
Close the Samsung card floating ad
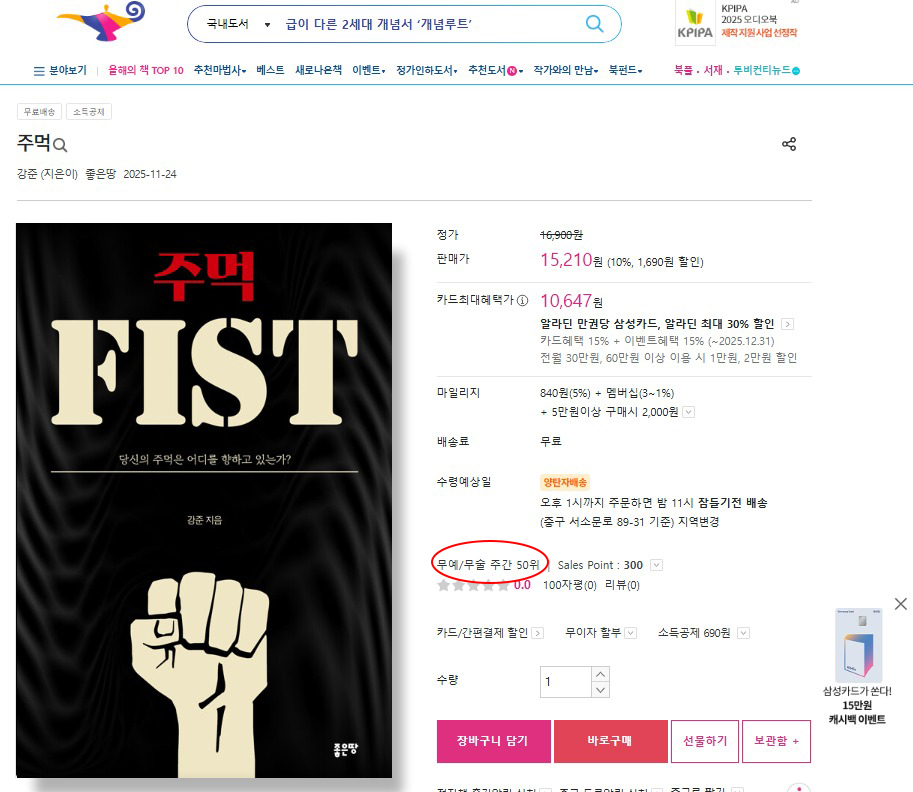pyautogui.click(x=900, y=604)
